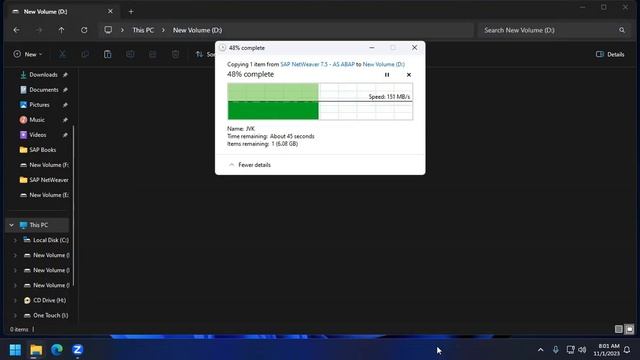640x360 pixels.
Task: Open New Volume (D:) destination link
Action: [x=384, y=64]
